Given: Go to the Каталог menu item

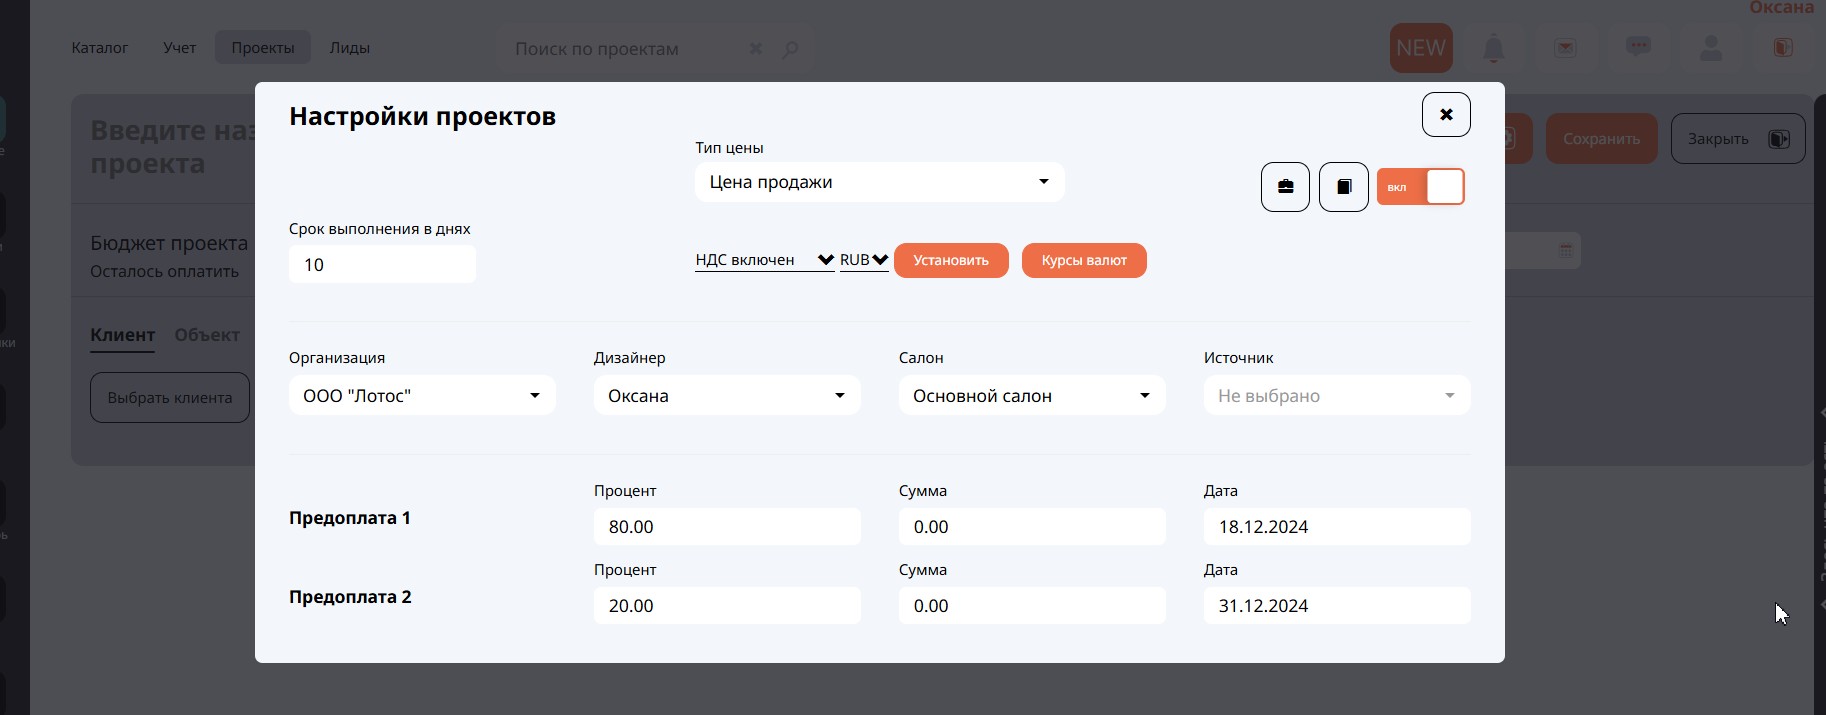Looking at the screenshot, I should click(x=100, y=48).
